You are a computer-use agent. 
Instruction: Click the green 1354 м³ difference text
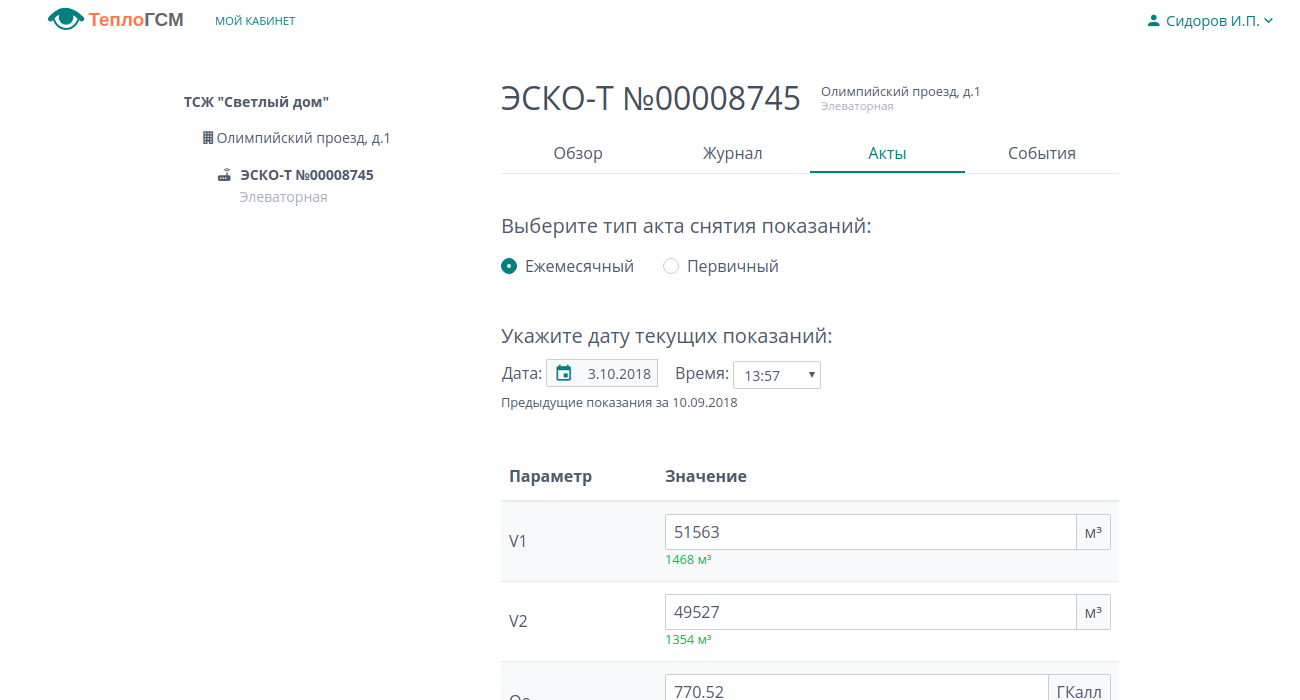pyautogui.click(x=688, y=640)
